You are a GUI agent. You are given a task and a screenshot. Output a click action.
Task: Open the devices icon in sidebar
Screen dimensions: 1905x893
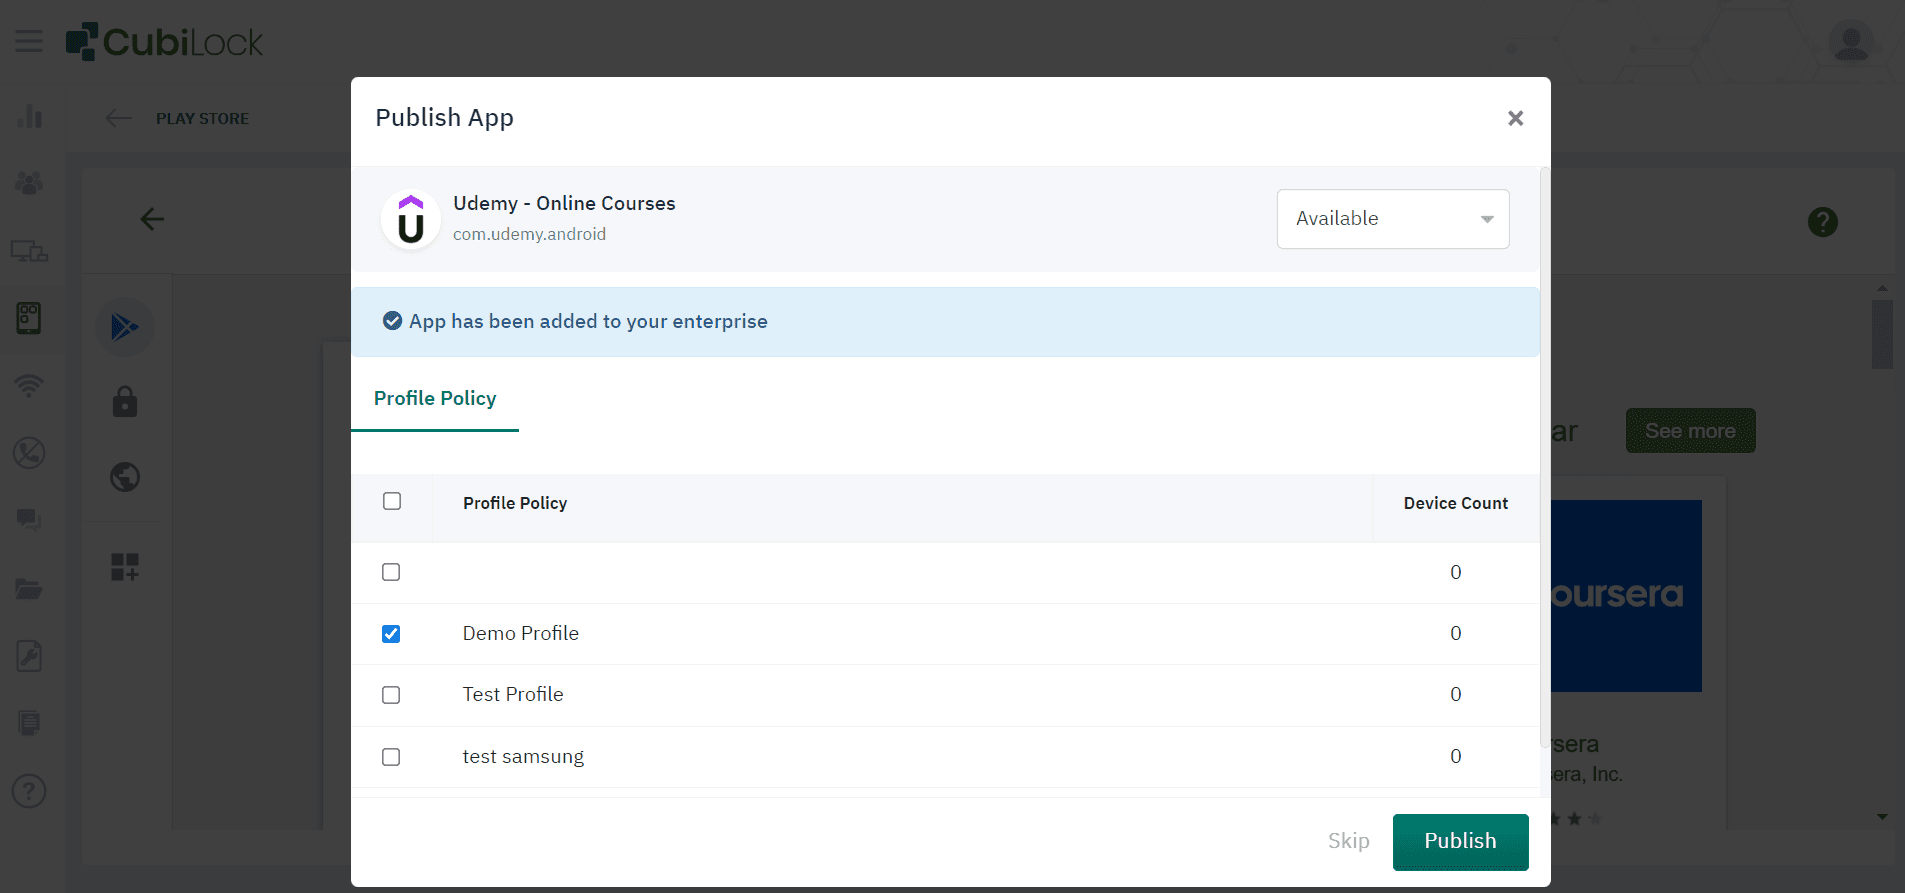point(29,251)
